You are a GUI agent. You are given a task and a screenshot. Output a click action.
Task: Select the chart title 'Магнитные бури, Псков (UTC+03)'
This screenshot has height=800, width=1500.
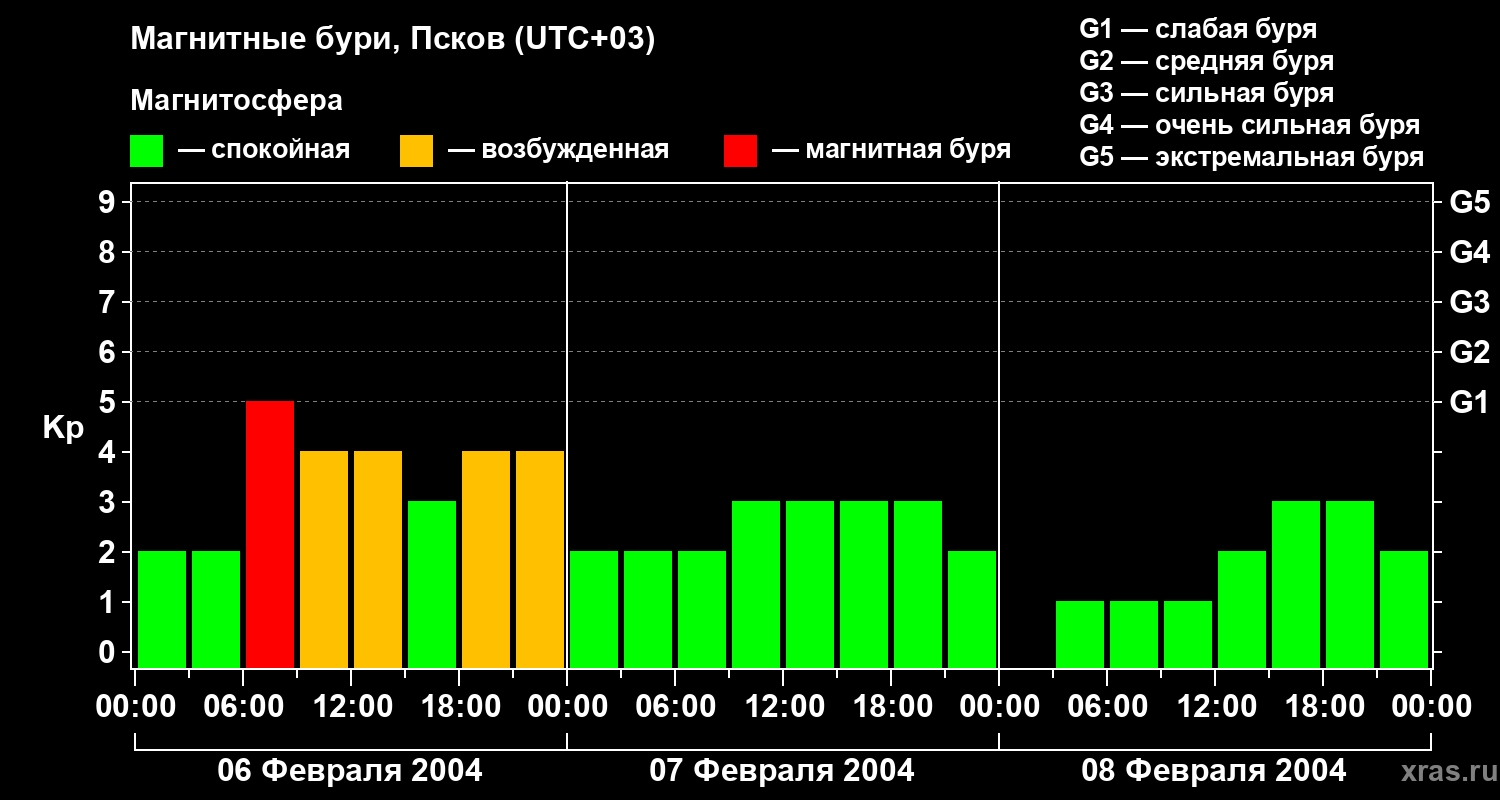click(x=393, y=40)
